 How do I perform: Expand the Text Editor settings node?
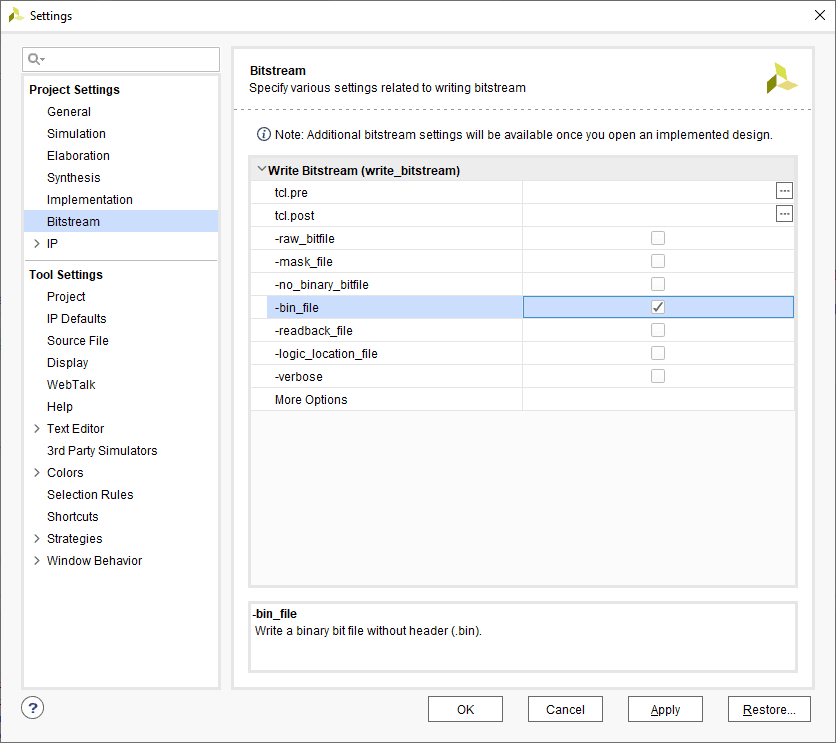[x=37, y=429]
